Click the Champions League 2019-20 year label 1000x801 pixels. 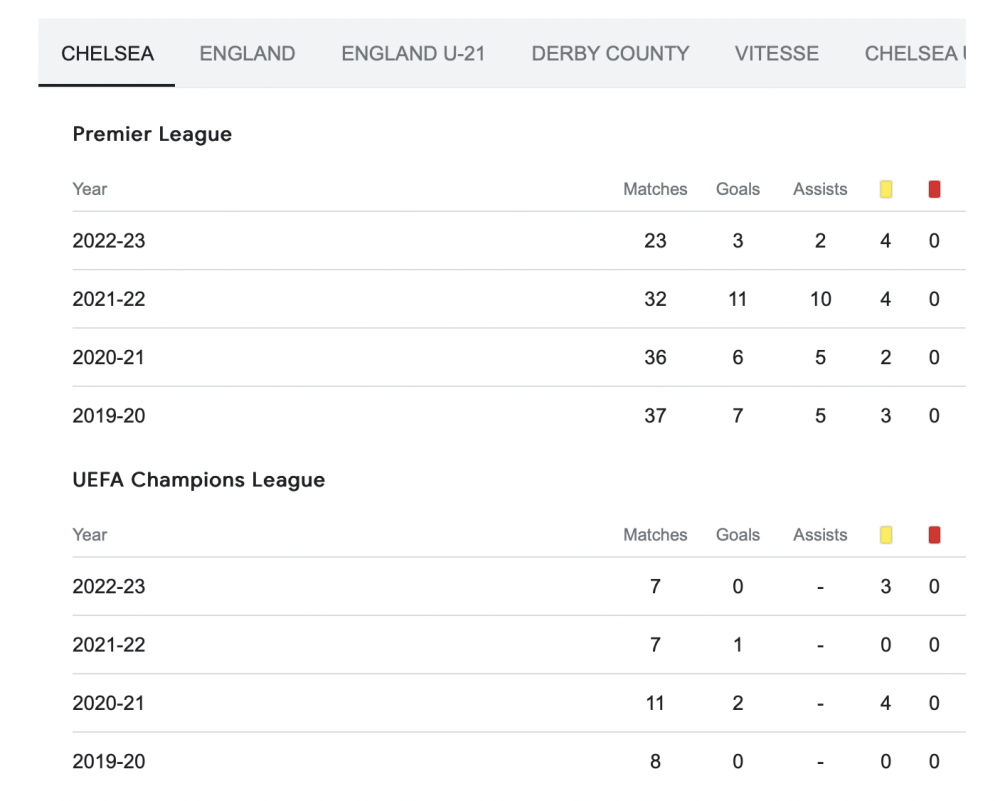point(109,761)
